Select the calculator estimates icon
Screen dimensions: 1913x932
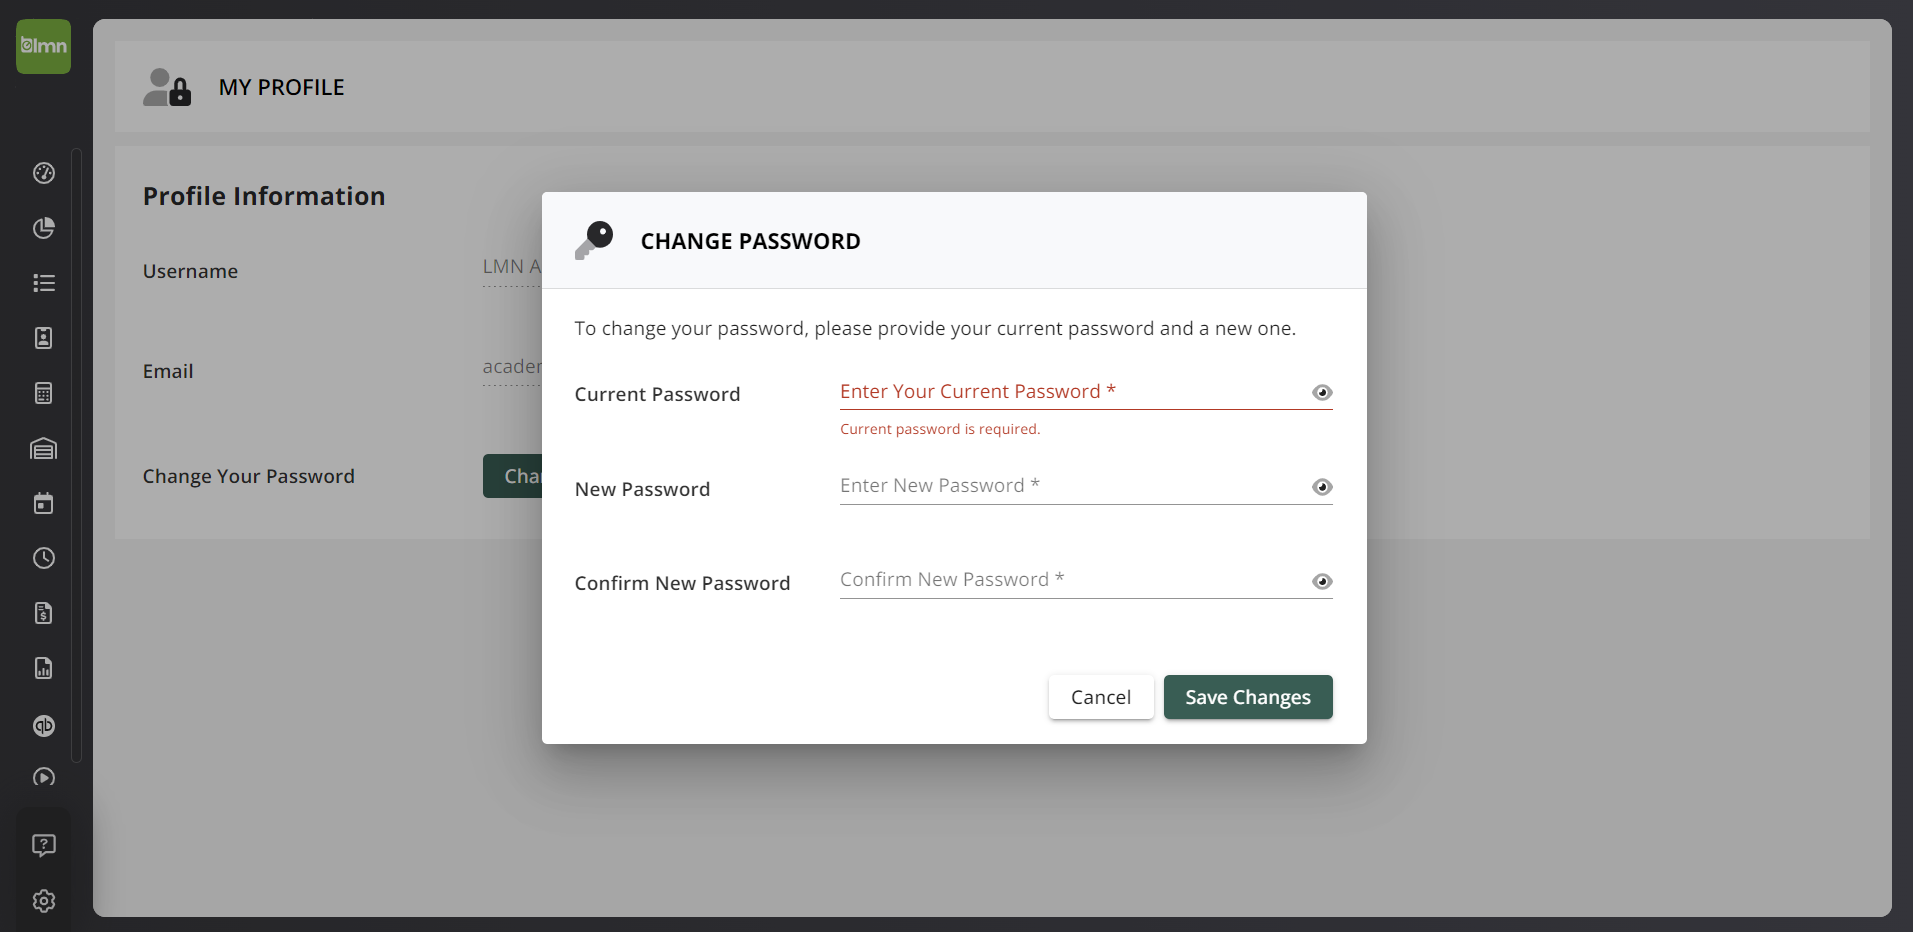pyautogui.click(x=43, y=392)
